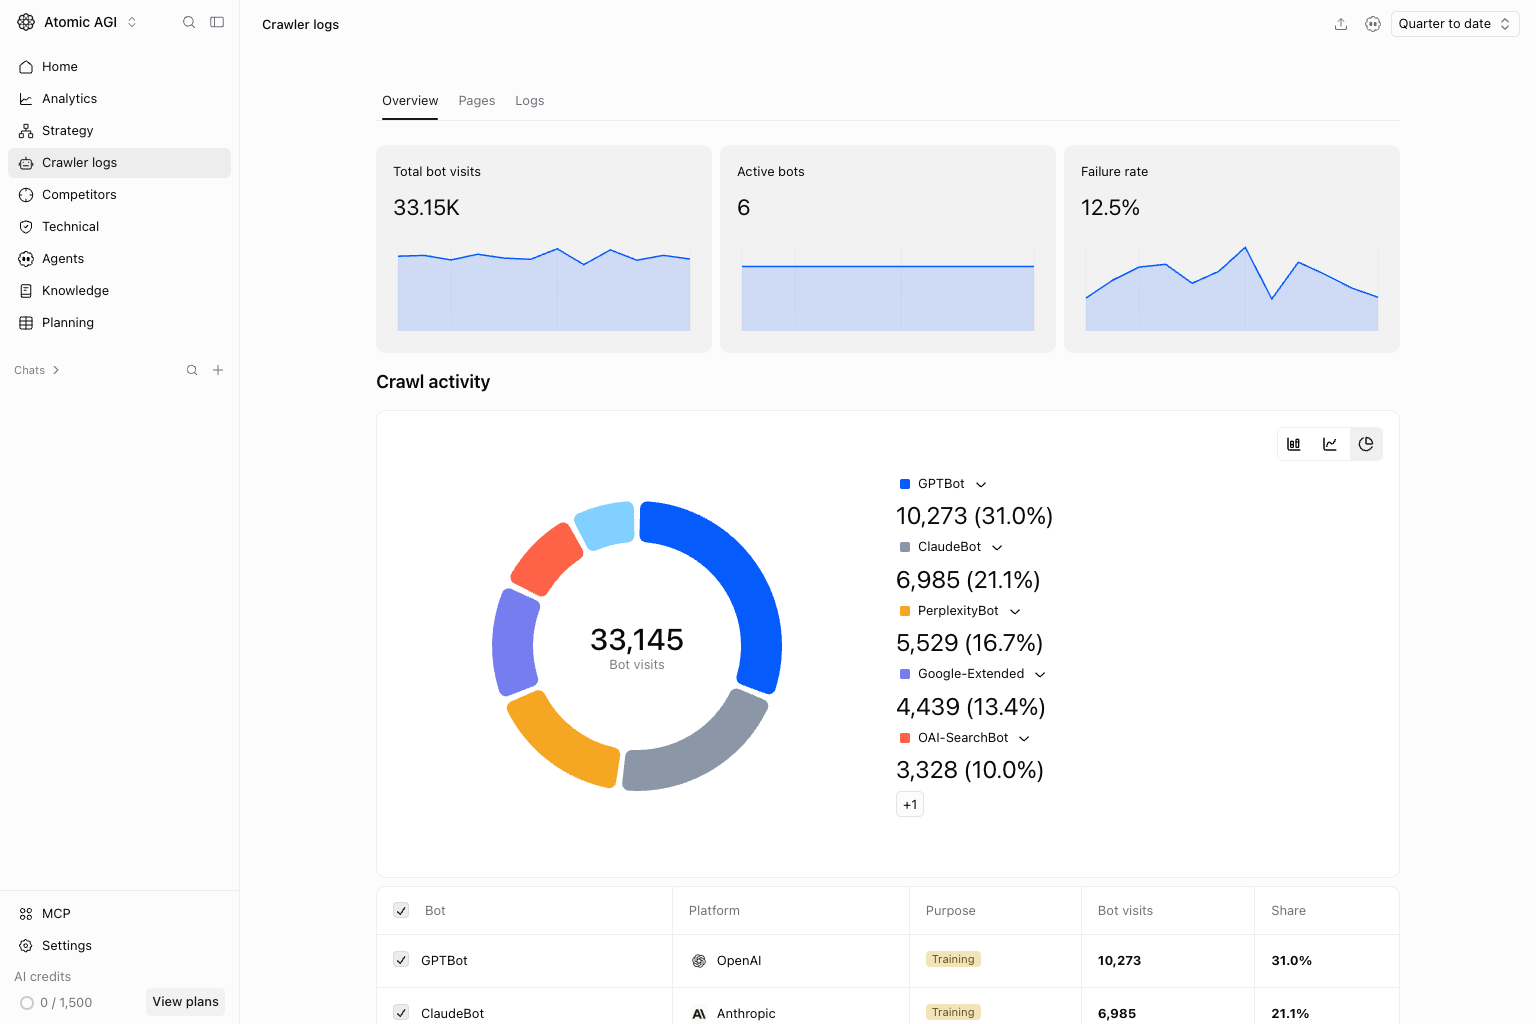Click the Total bot visits card
Image resolution: width=1536 pixels, height=1024 pixels.
544,249
